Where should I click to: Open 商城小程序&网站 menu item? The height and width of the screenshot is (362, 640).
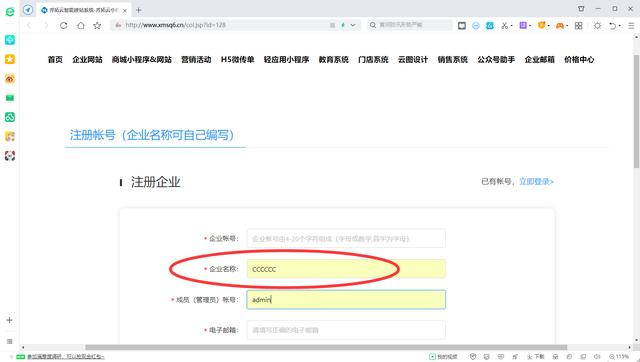pos(142,60)
